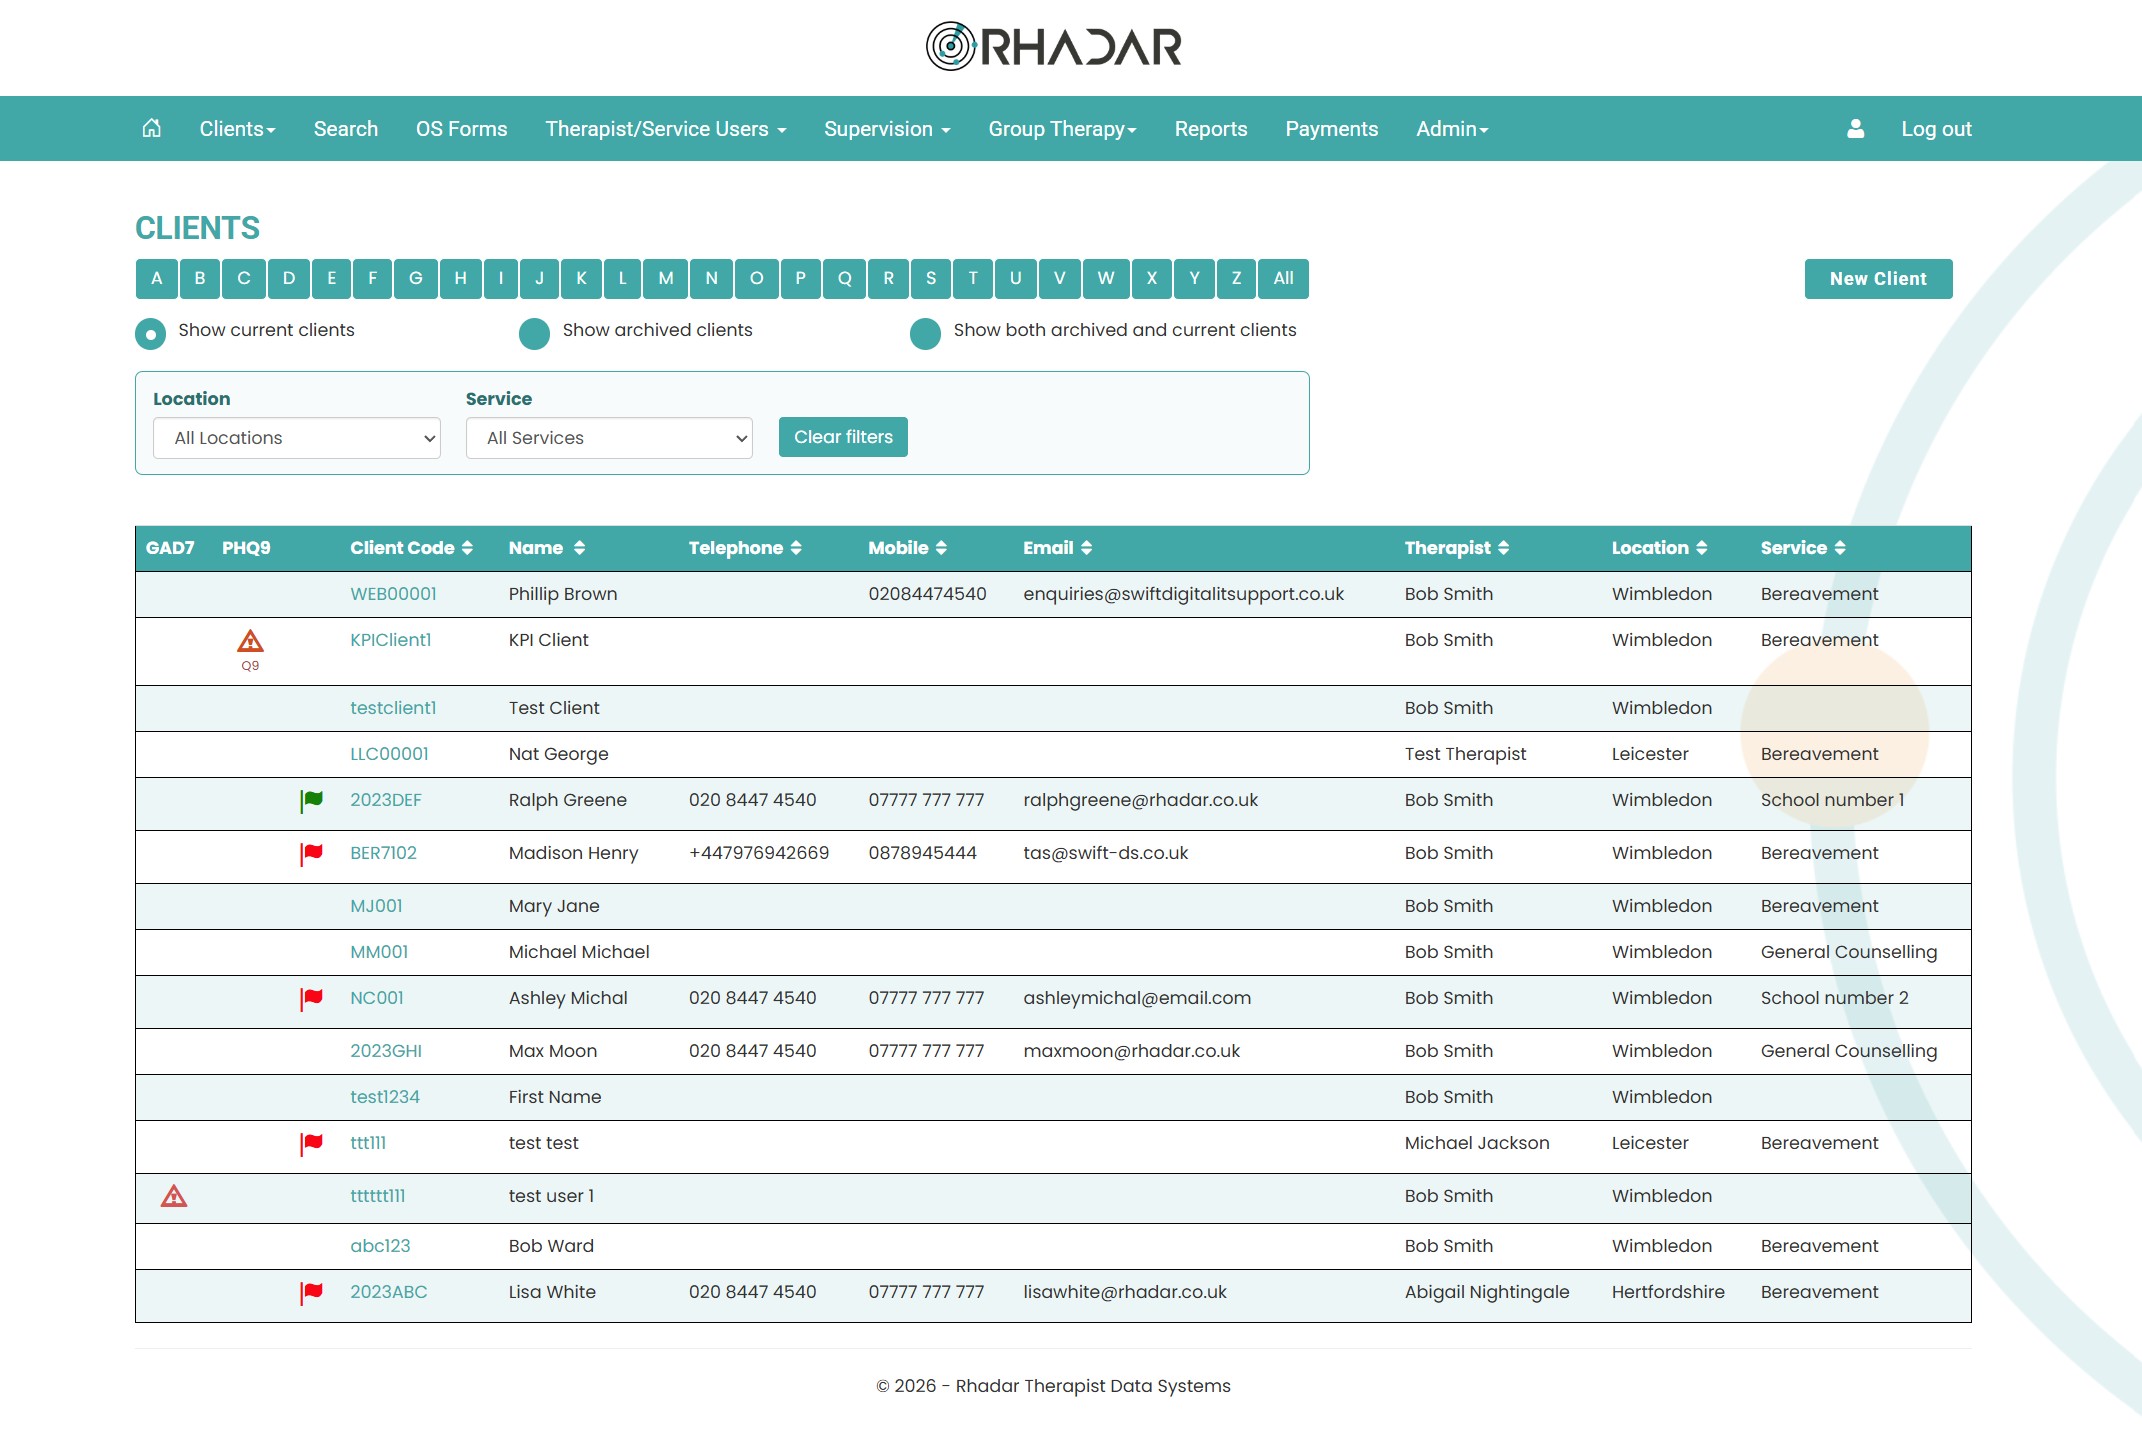
Task: Open client KPIClient1
Action: pyautogui.click(x=390, y=640)
